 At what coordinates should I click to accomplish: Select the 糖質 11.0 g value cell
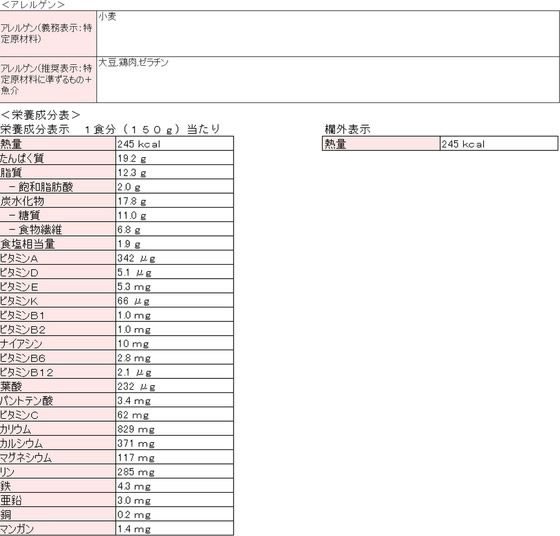pyautogui.click(x=175, y=215)
